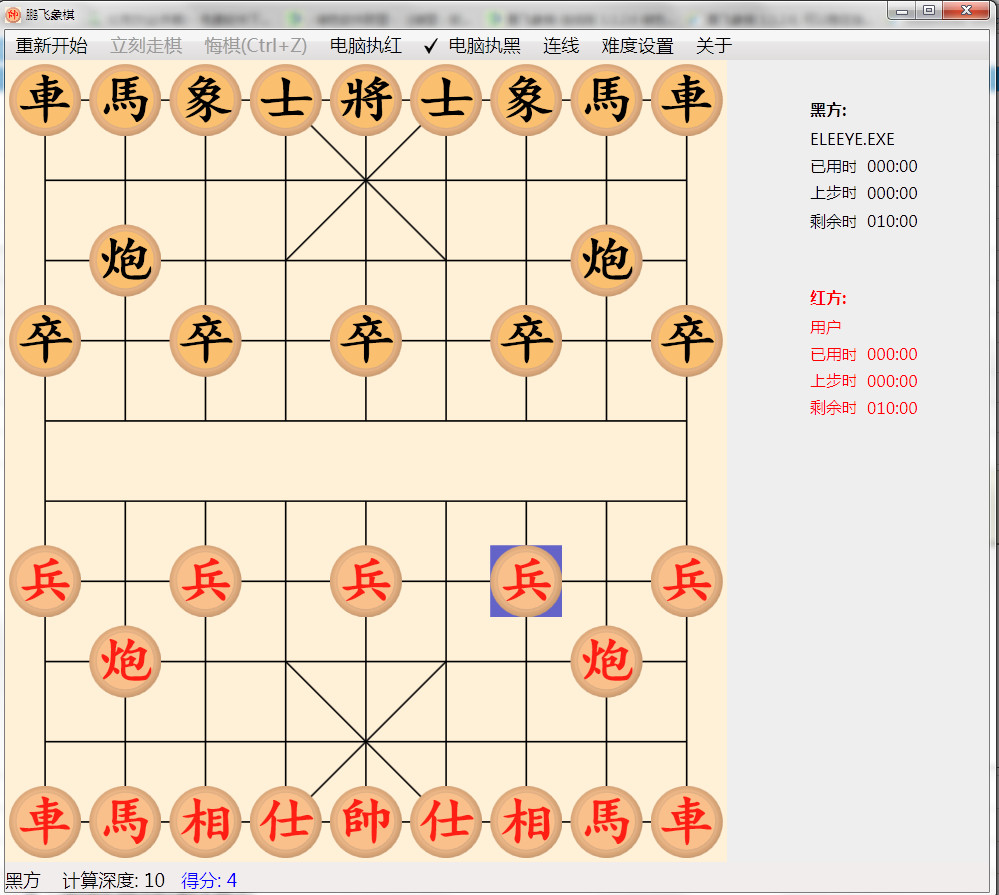This screenshot has height=895, width=999.
Task: Select black right cannon 炮
Action: tap(607, 260)
